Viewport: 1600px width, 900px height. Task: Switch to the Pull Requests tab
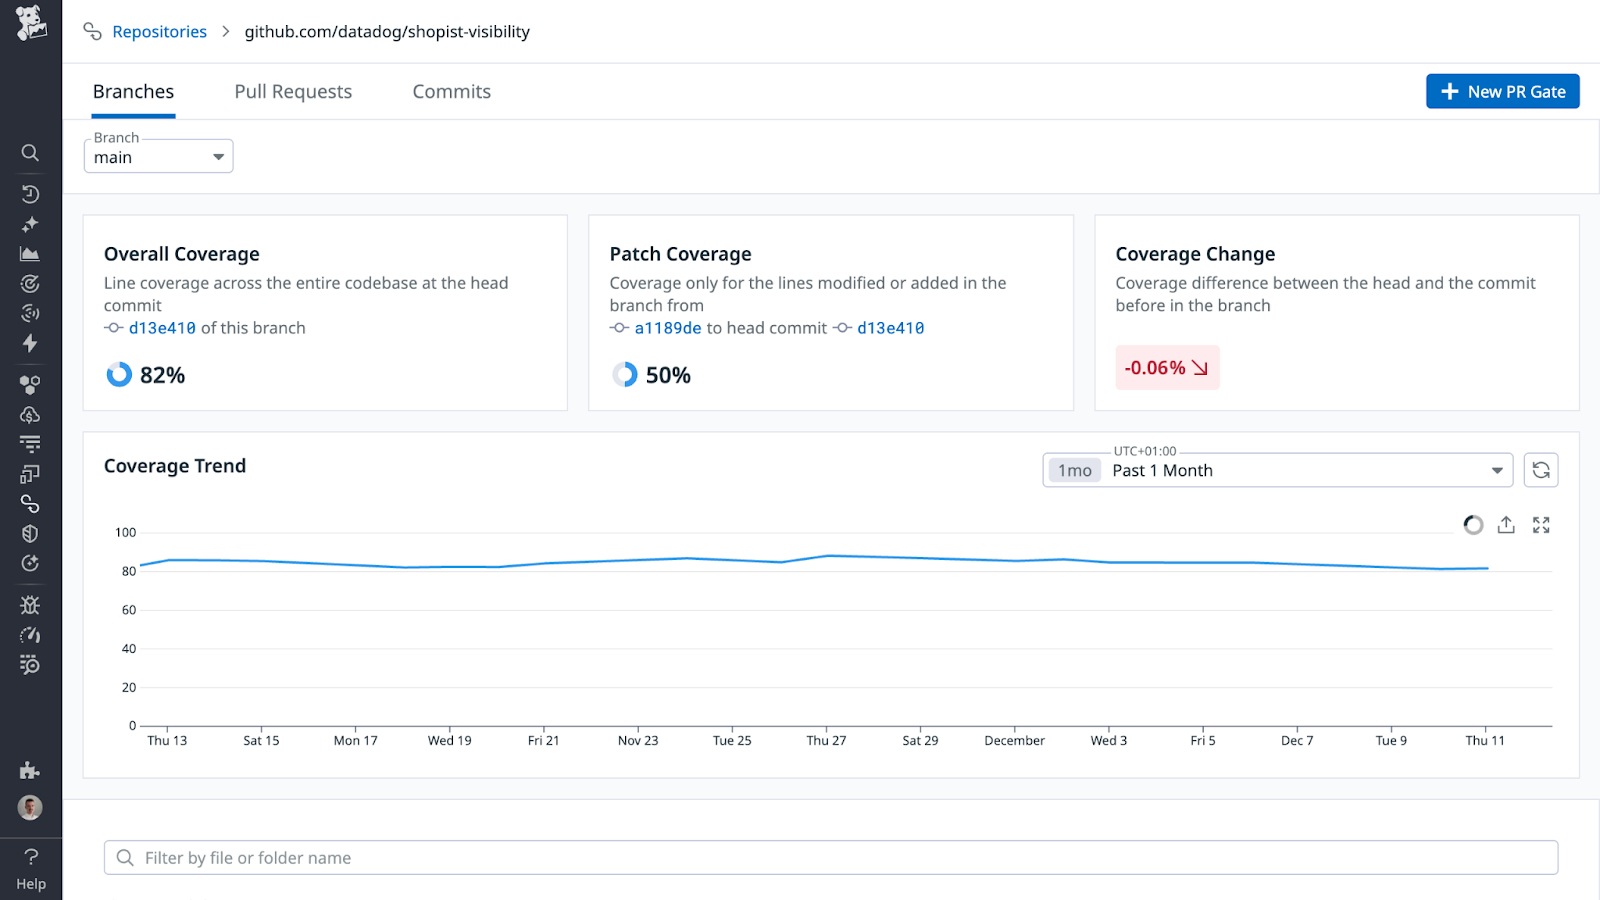pyautogui.click(x=292, y=91)
